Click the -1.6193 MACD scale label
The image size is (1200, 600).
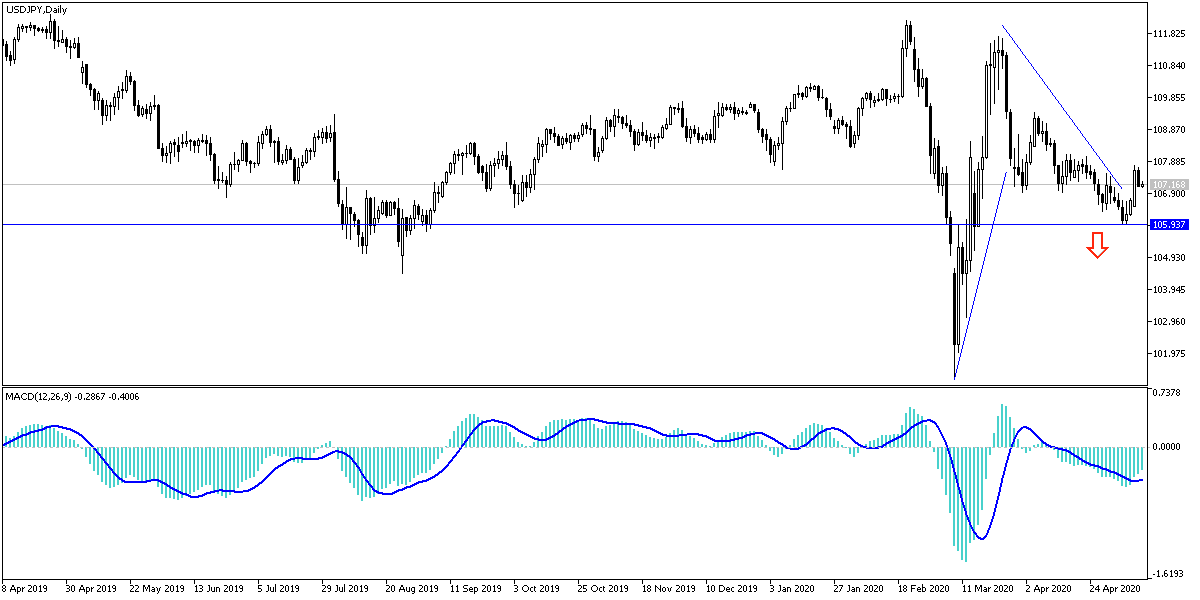[1166, 571]
